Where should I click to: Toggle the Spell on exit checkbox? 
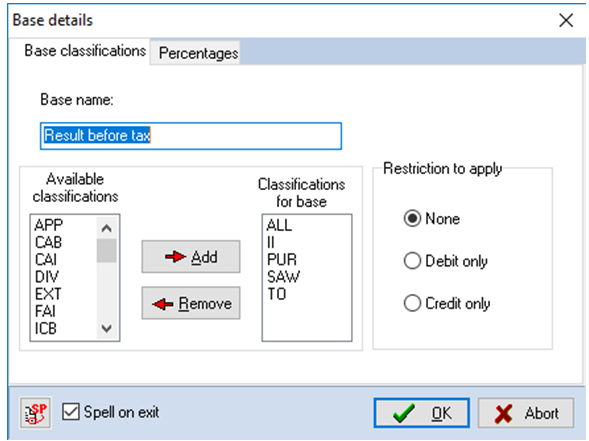coord(71,412)
